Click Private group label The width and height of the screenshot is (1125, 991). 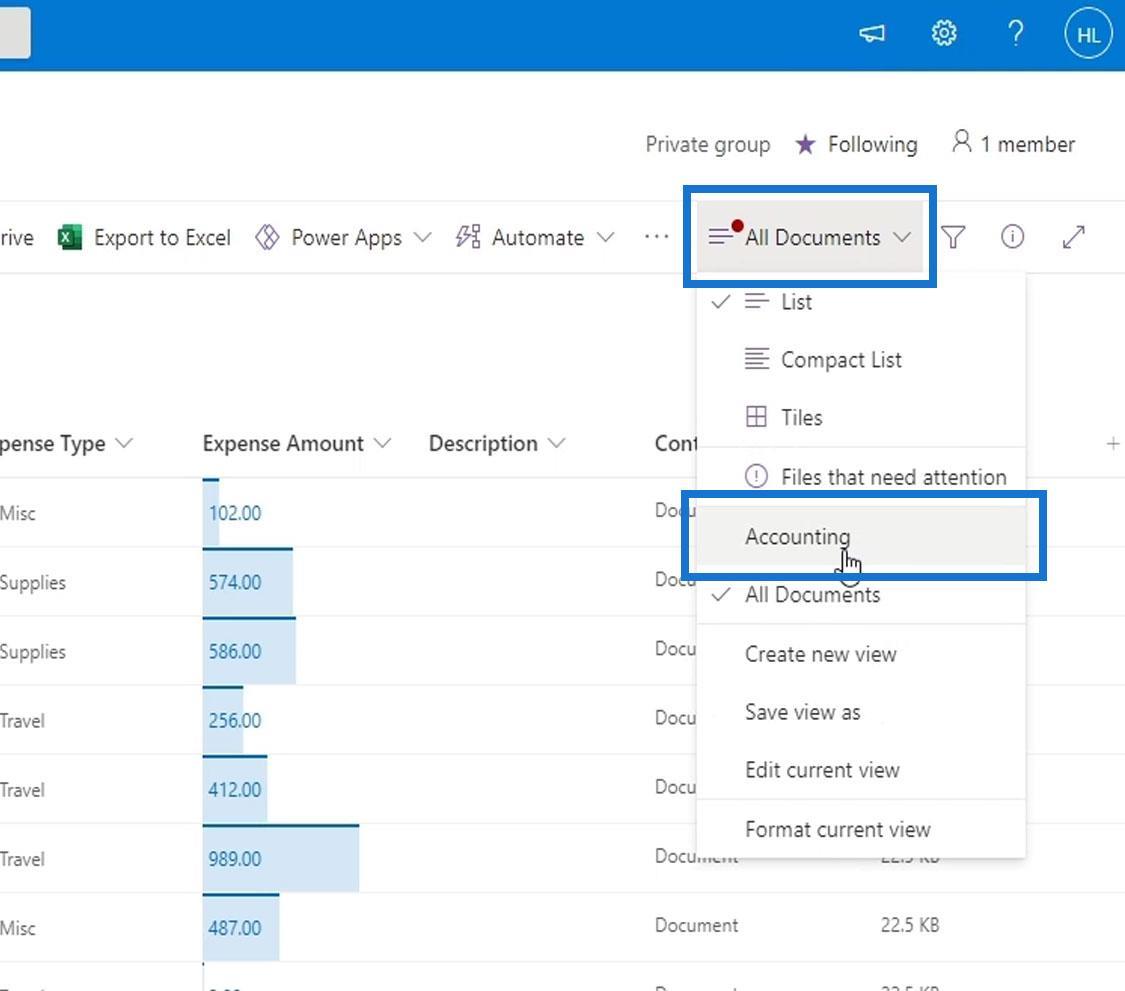click(707, 144)
